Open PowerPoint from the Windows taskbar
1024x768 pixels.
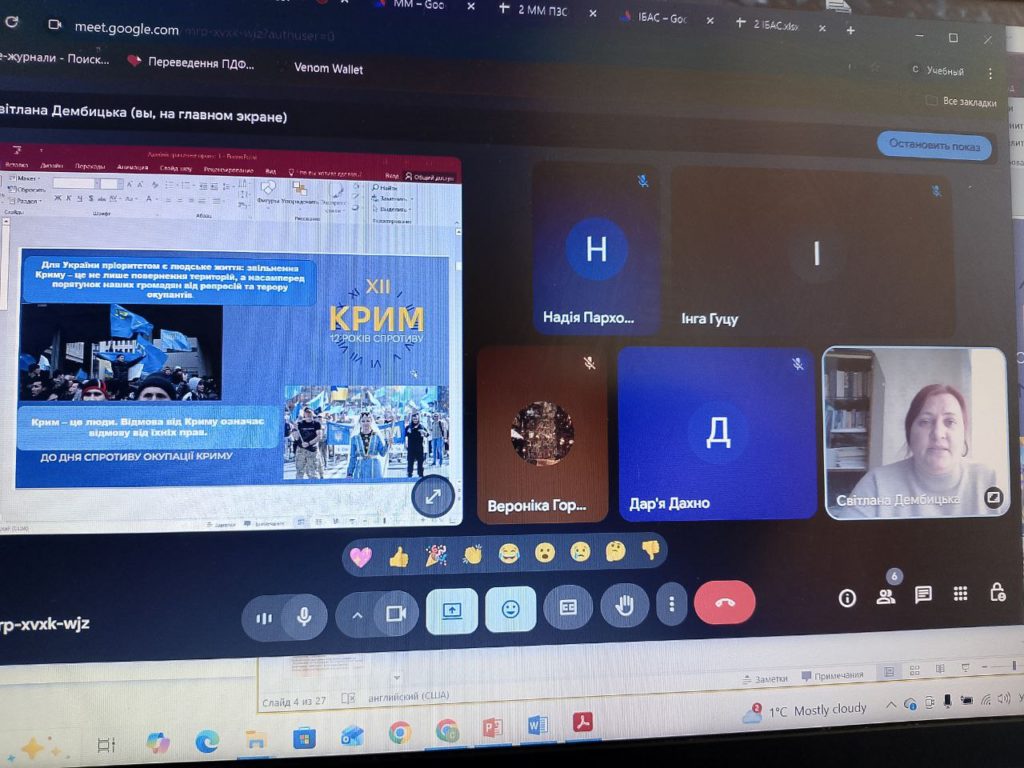click(x=492, y=727)
